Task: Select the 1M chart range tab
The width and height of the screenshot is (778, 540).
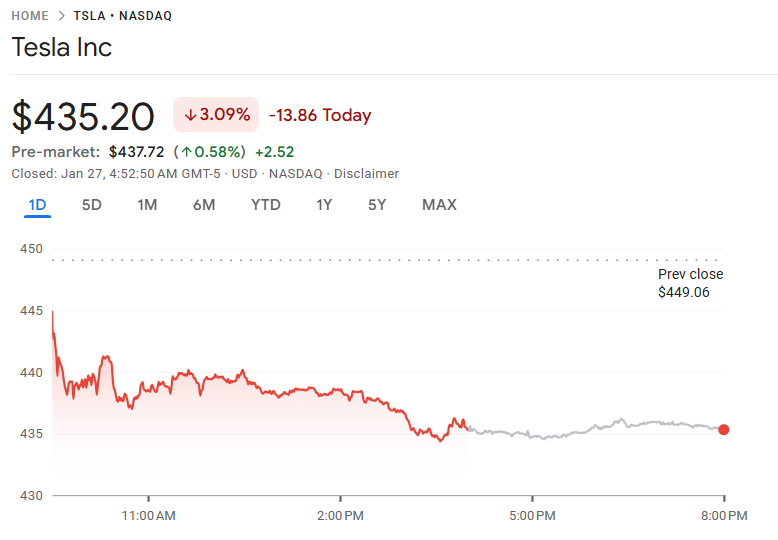Action: (x=147, y=205)
